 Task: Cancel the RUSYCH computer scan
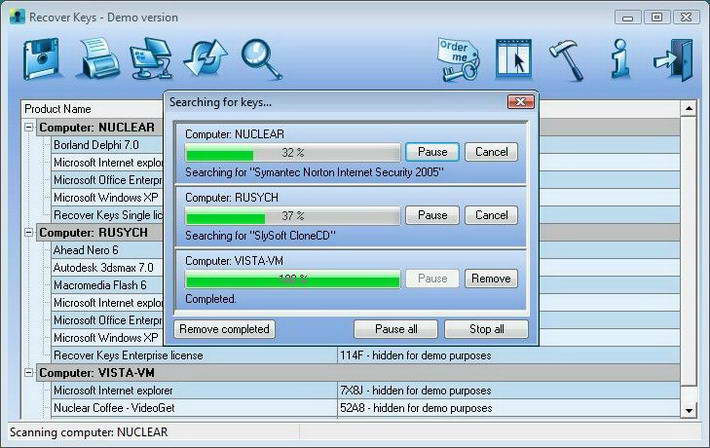(491, 215)
